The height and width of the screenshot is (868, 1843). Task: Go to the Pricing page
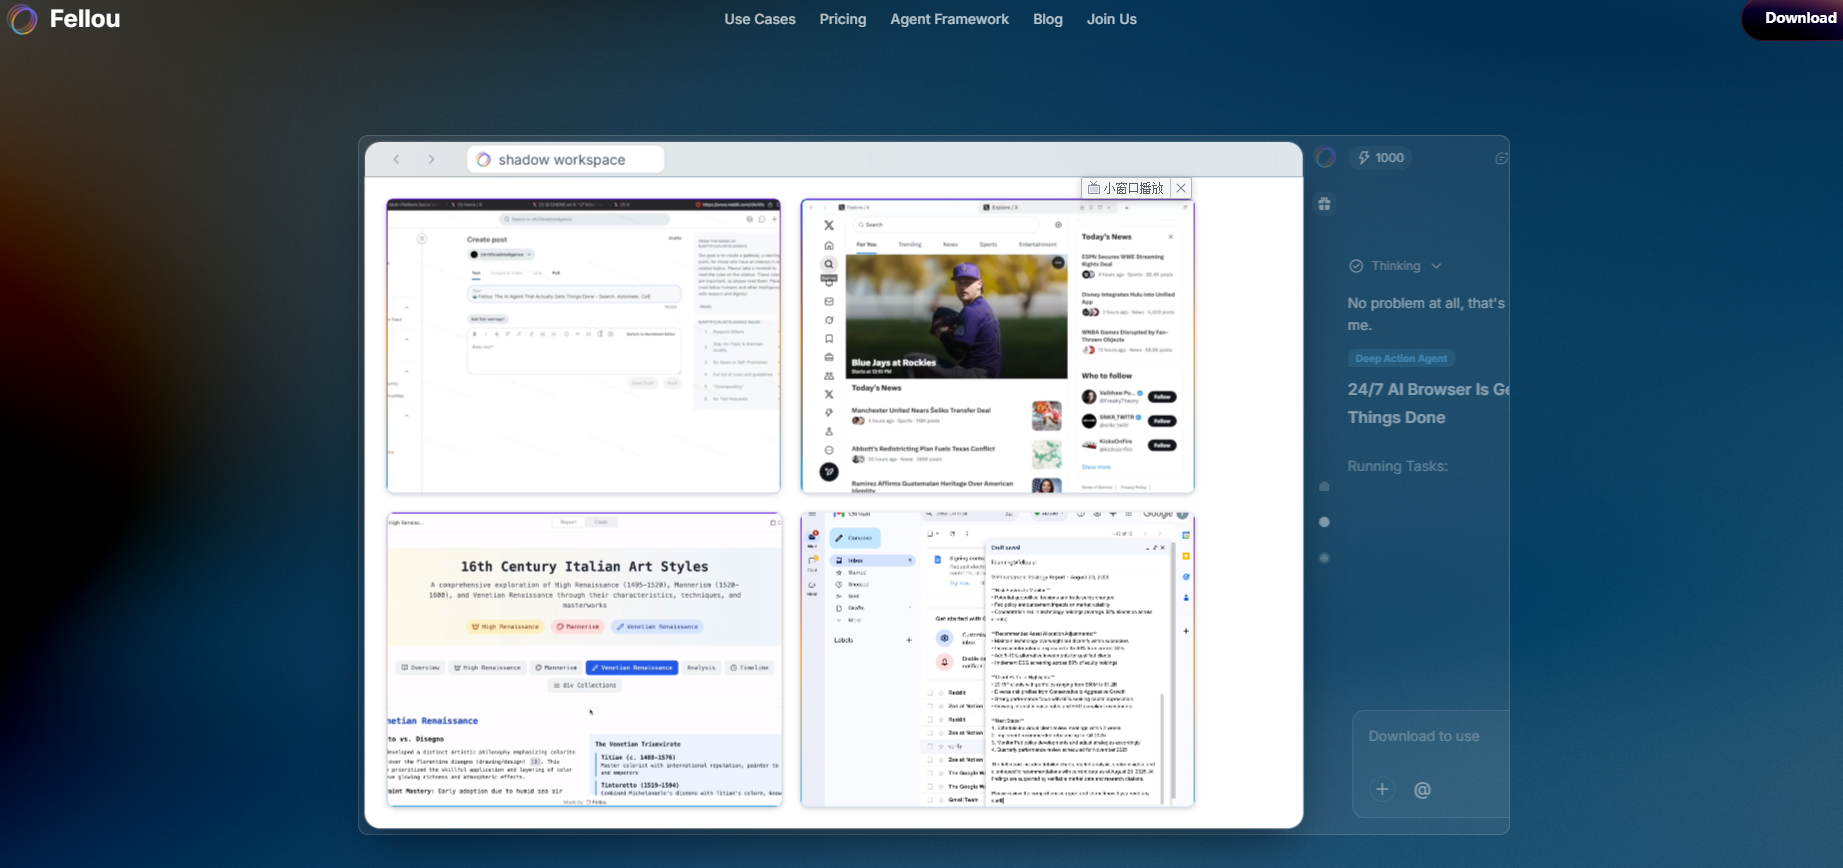[x=842, y=19]
